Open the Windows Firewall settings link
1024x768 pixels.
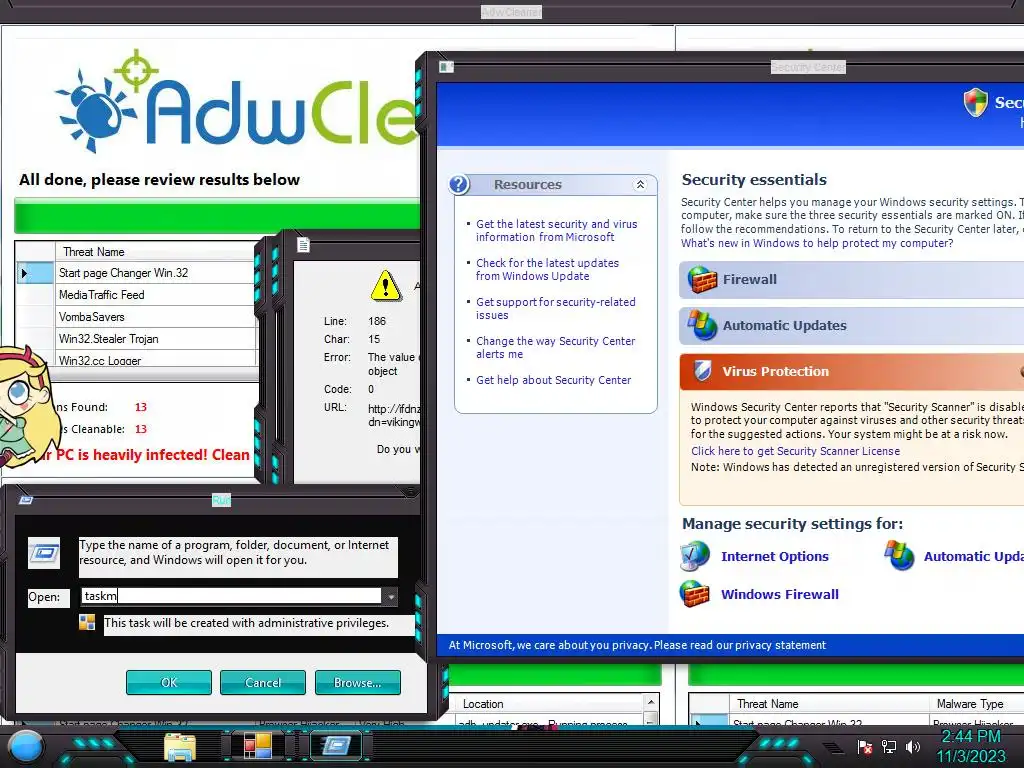click(x=780, y=594)
